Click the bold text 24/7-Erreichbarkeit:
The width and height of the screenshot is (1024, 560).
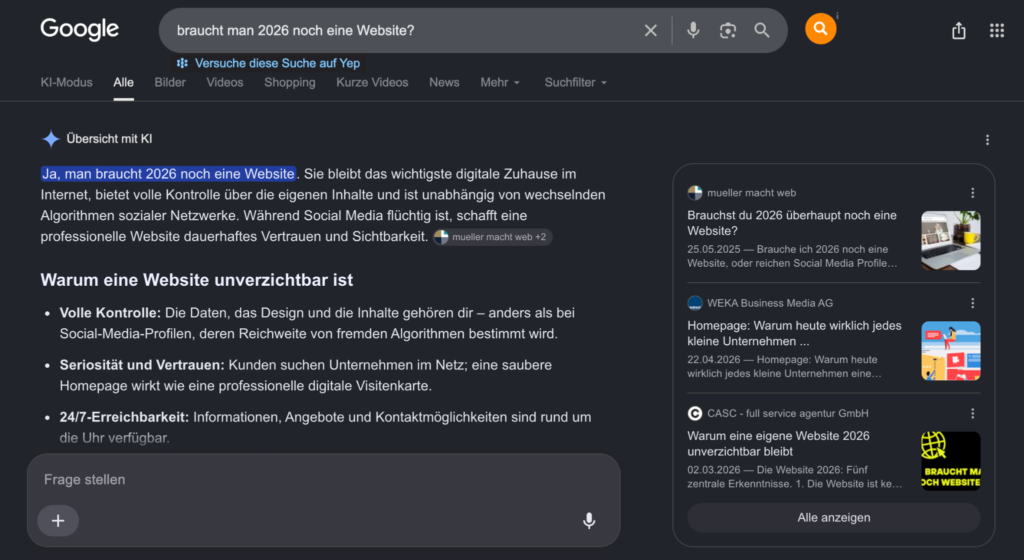click(124, 417)
